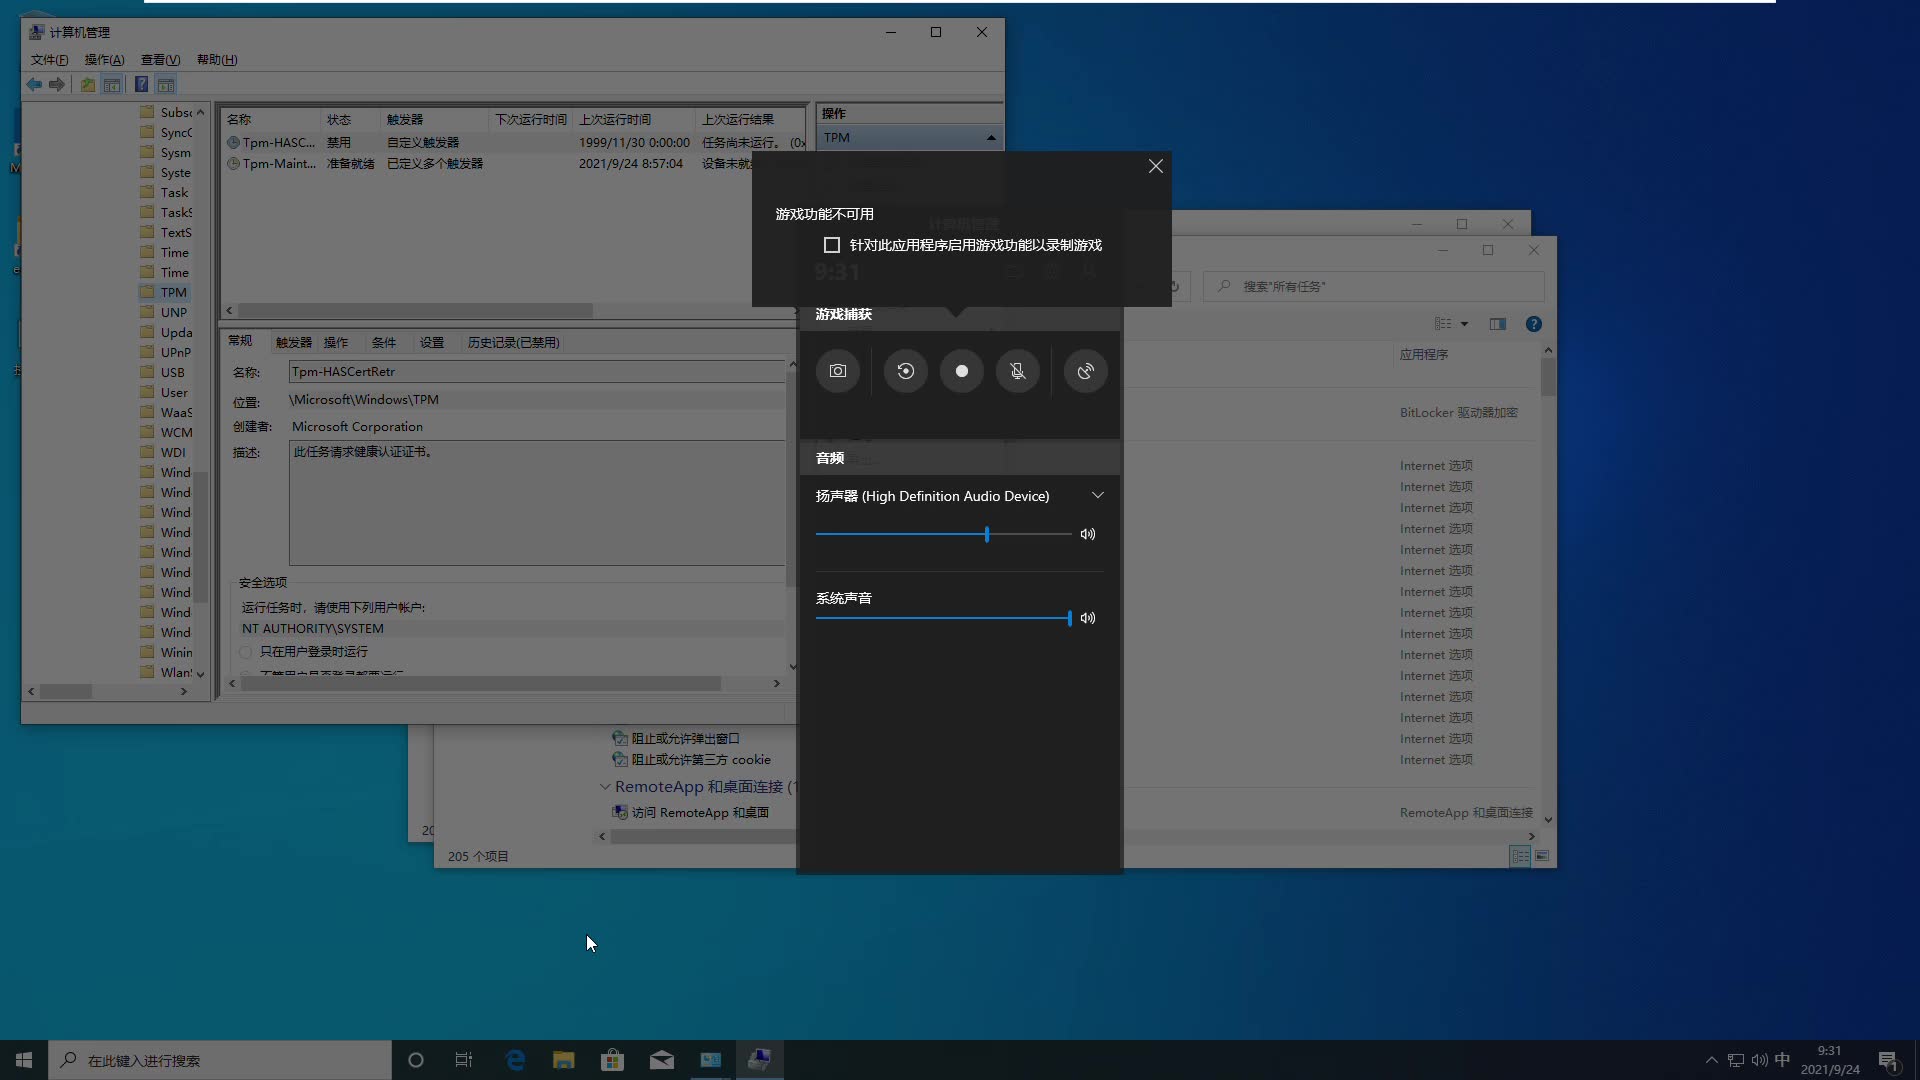Switch to the 设置 tab
The width and height of the screenshot is (1920, 1080).
[x=432, y=342]
